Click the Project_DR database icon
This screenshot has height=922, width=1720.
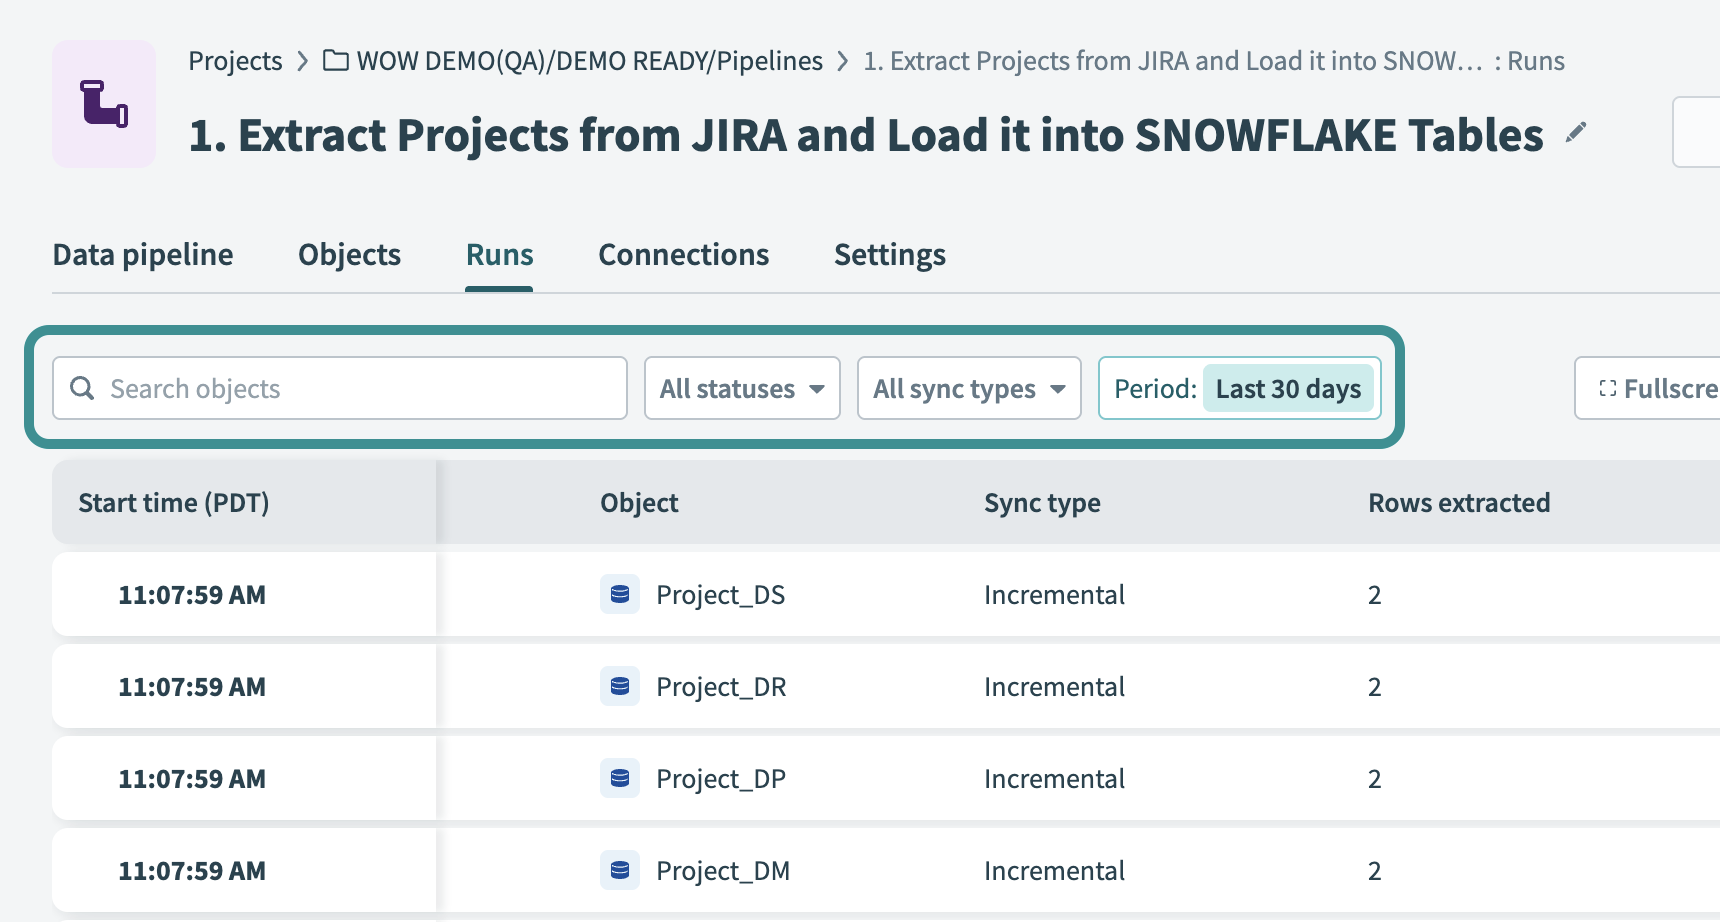click(x=620, y=686)
